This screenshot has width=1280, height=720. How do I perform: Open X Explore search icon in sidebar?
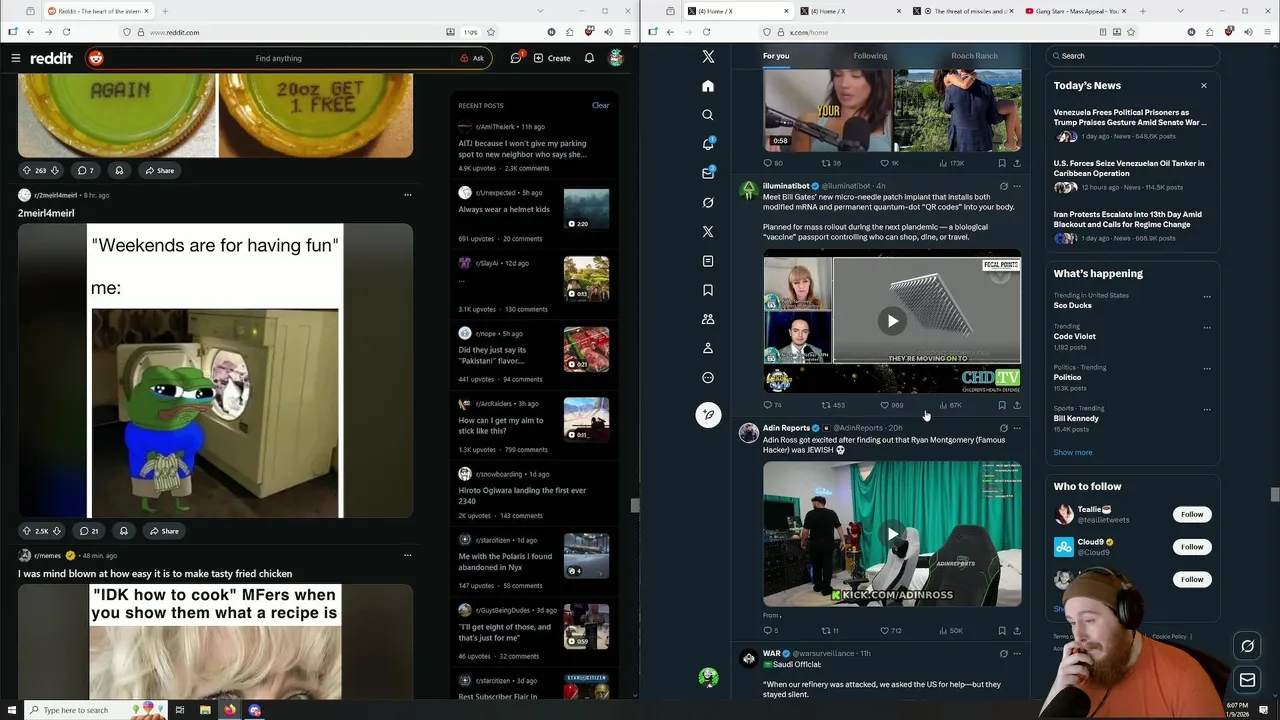coord(708,115)
